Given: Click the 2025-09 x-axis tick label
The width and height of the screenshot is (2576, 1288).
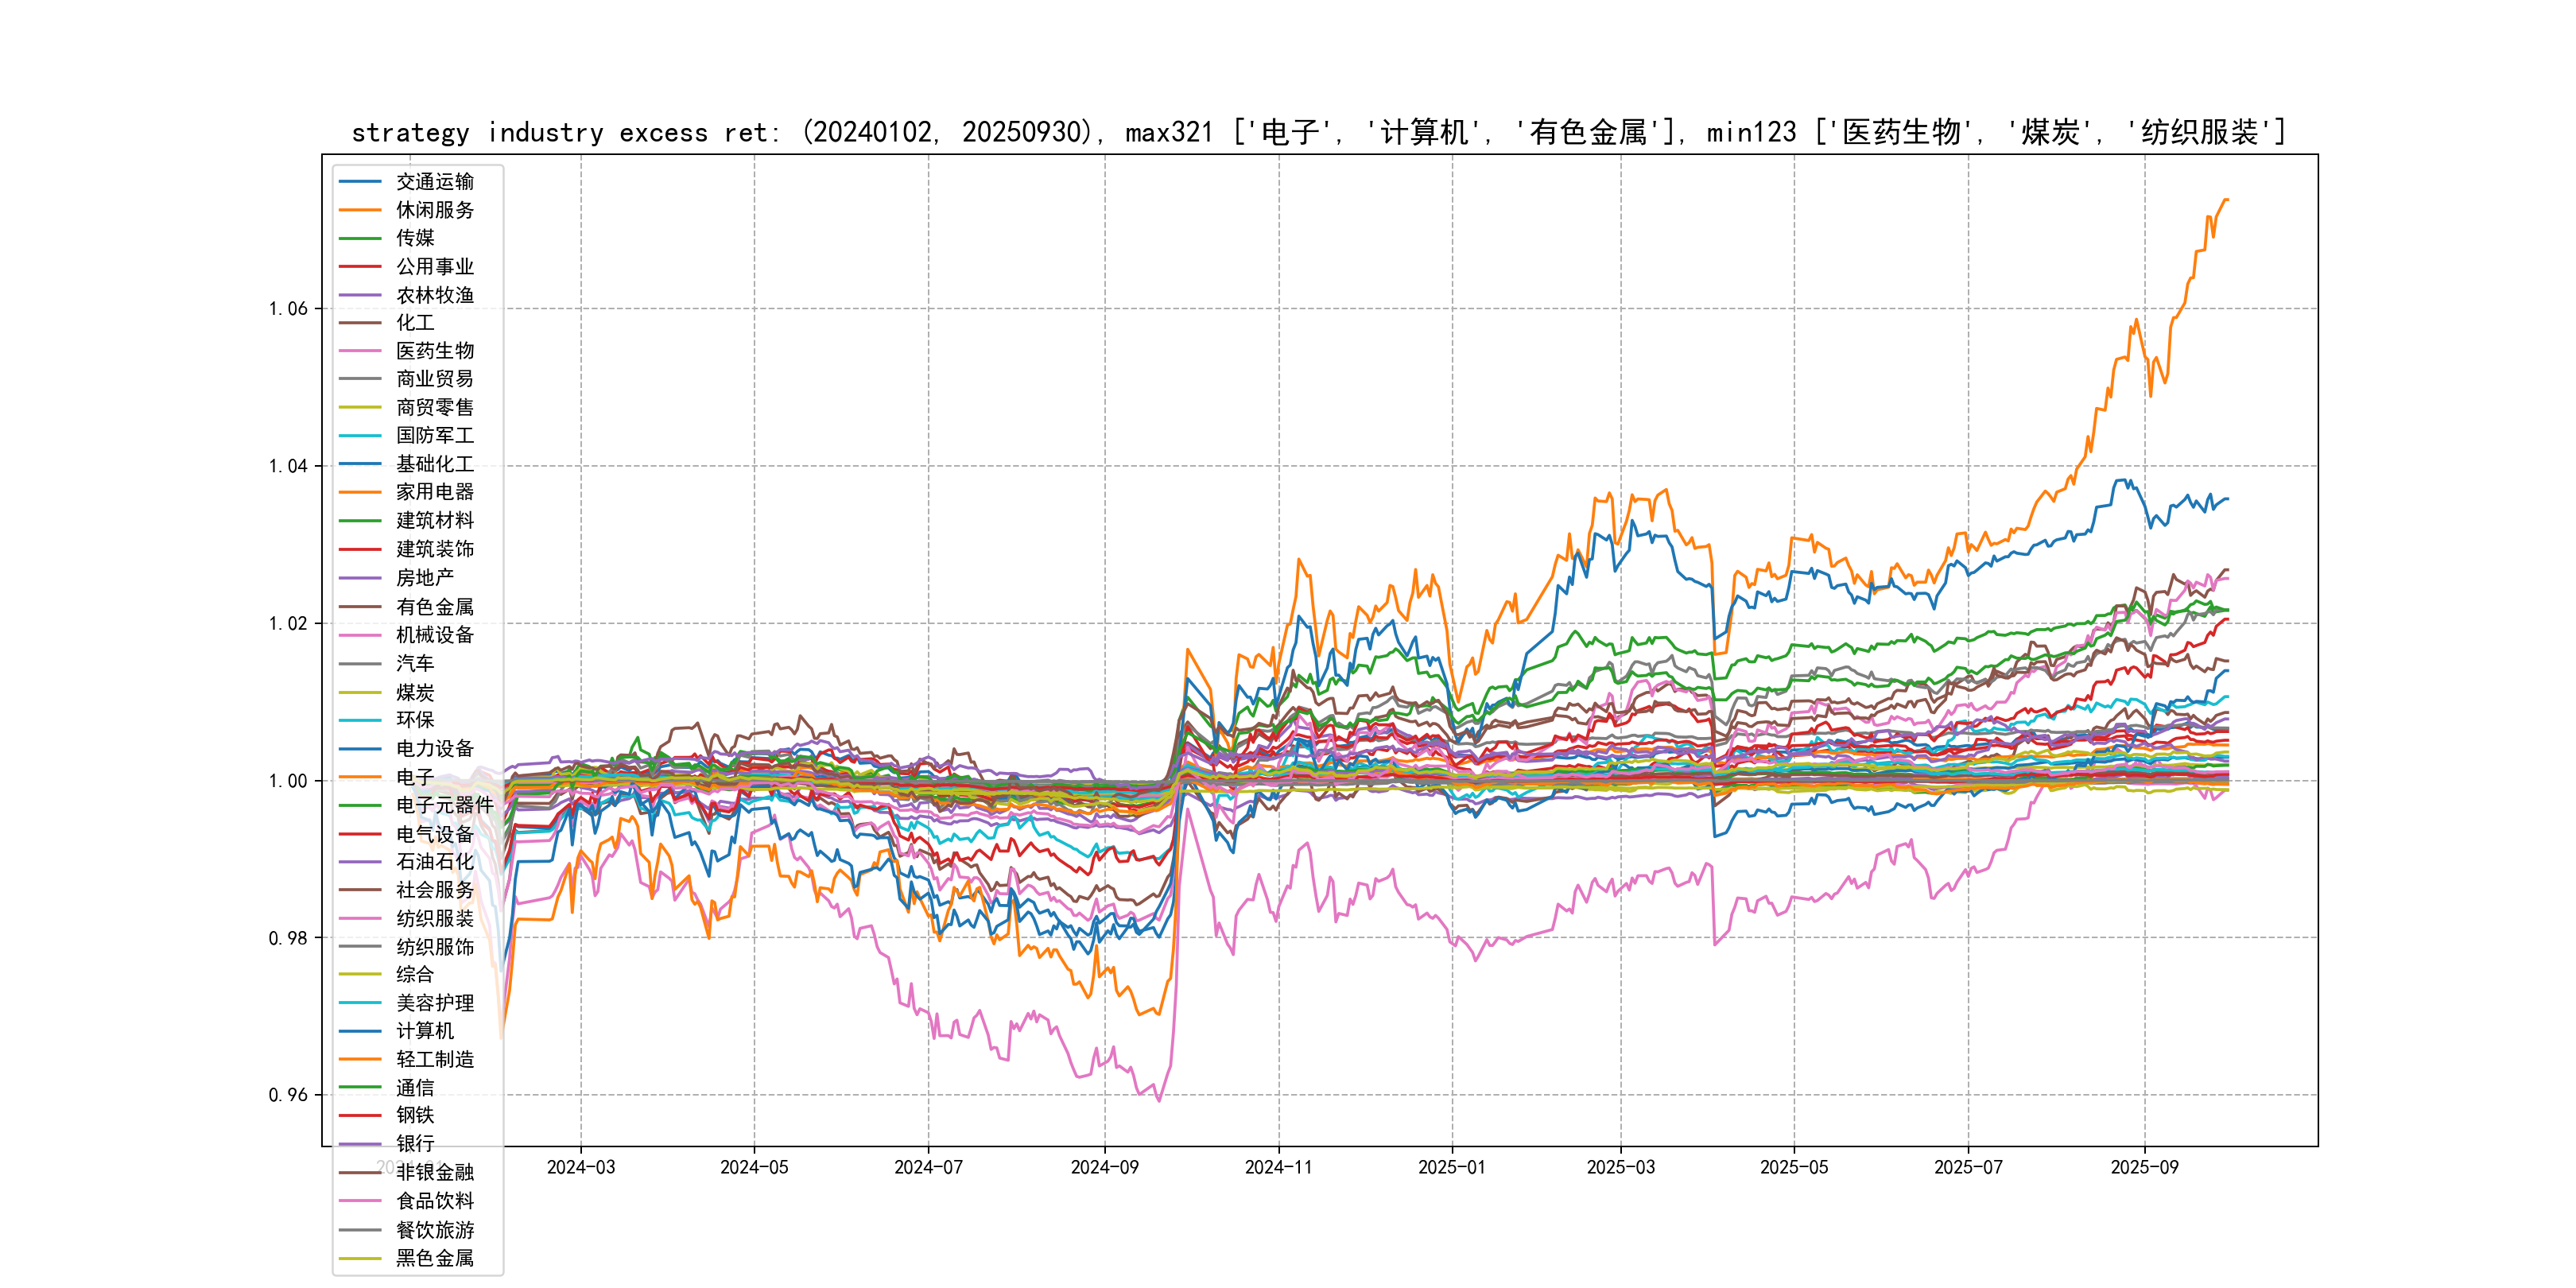Looking at the screenshot, I should 2144,1167.
